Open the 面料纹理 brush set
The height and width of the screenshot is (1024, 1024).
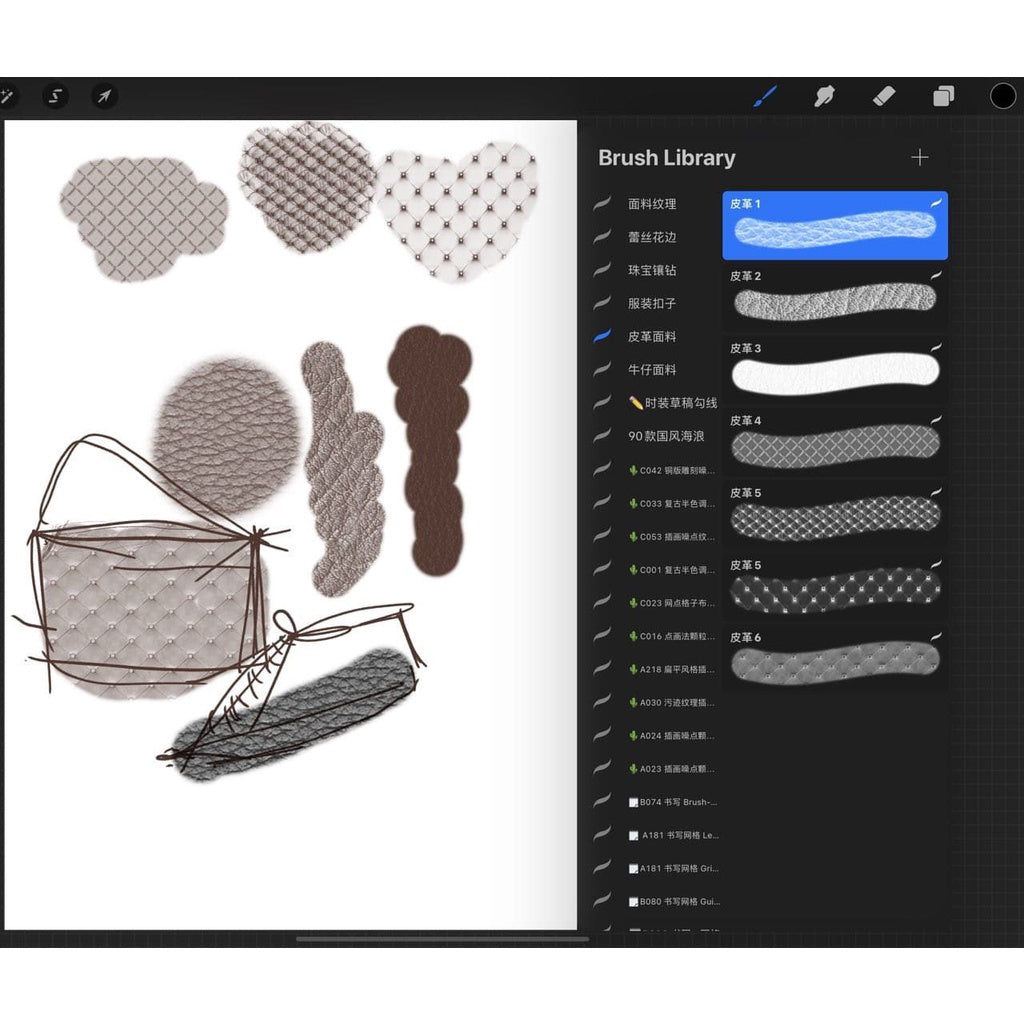[x=655, y=204]
